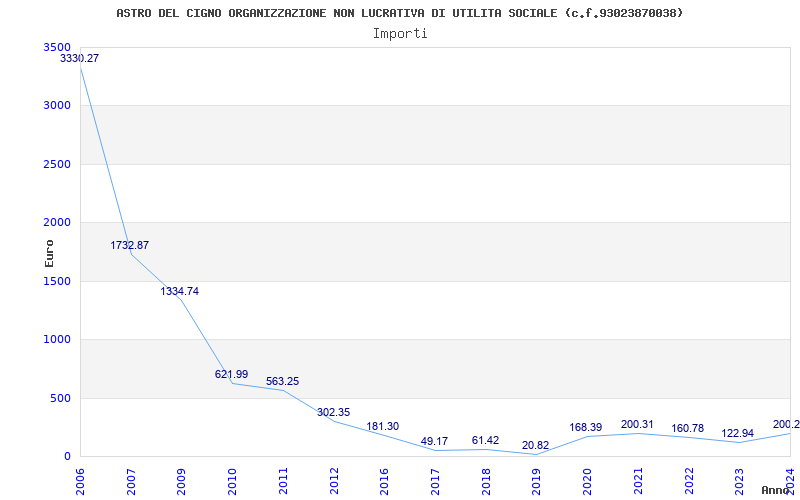Click y-axis tick 1500

tap(58, 281)
